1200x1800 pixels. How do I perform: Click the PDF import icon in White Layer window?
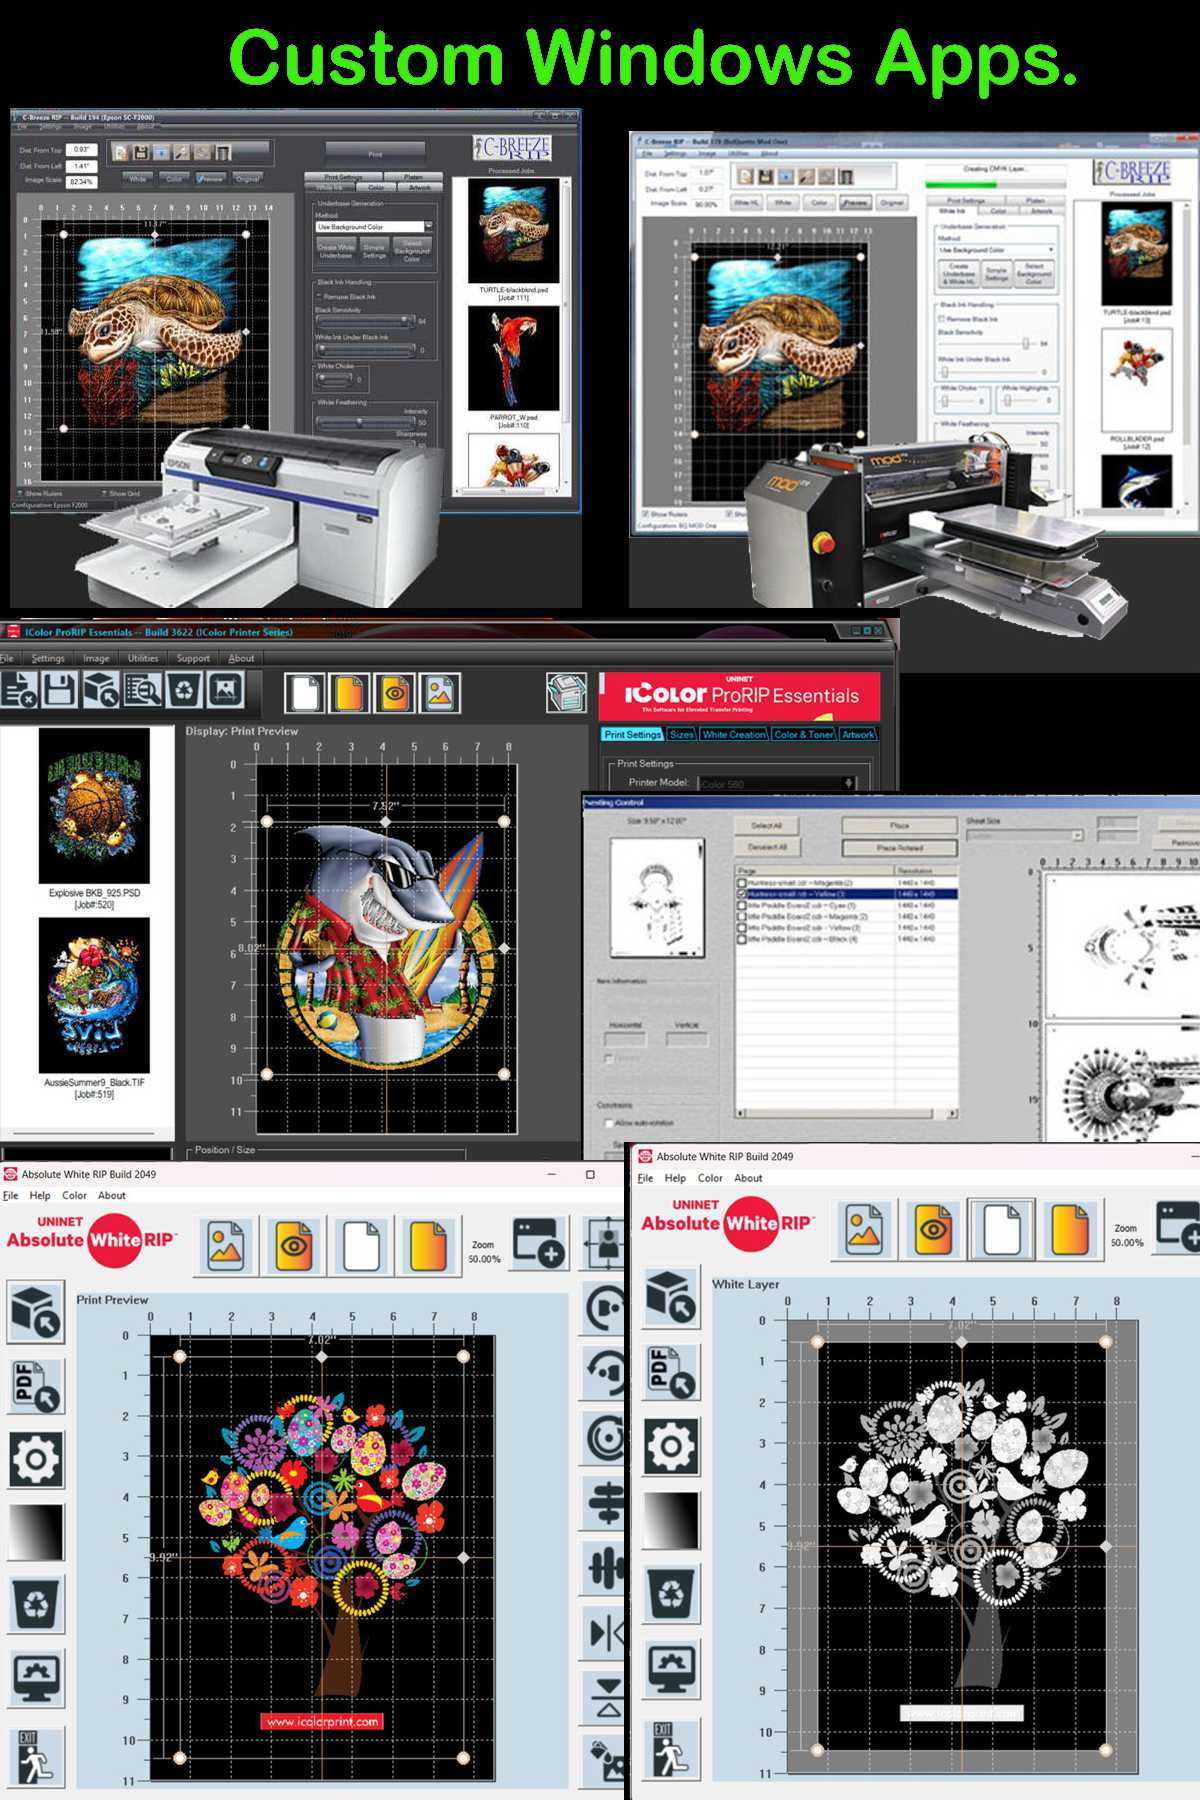pos(671,1372)
